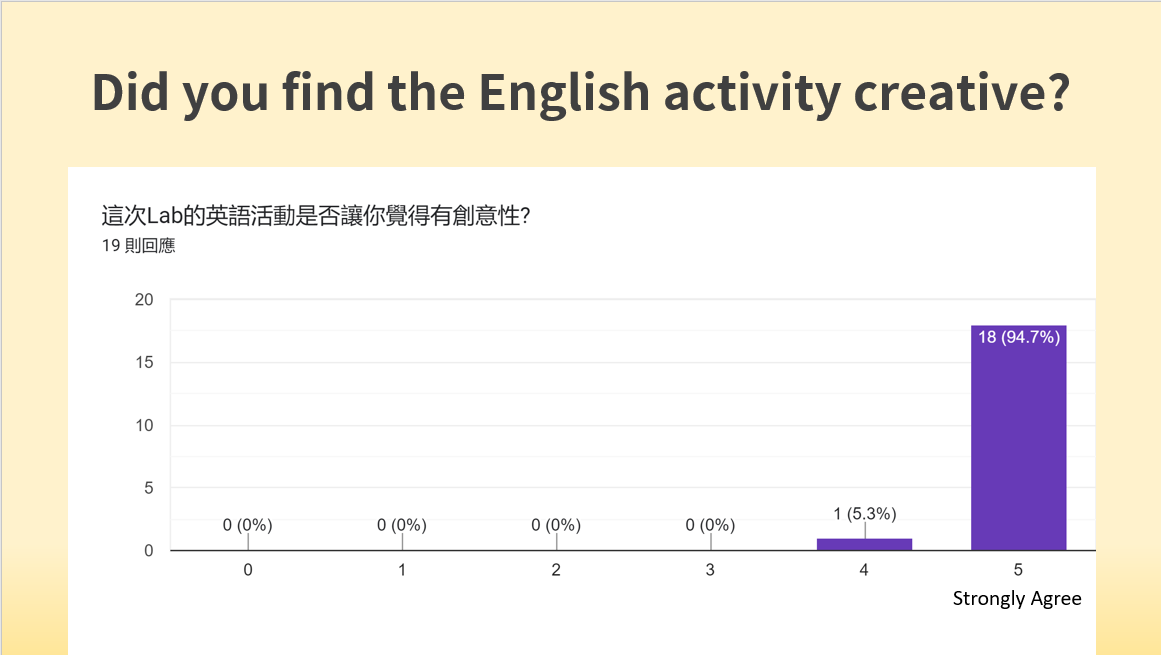Click the y-axis value 15
Viewport: 1161px width, 655px height.
coord(144,363)
